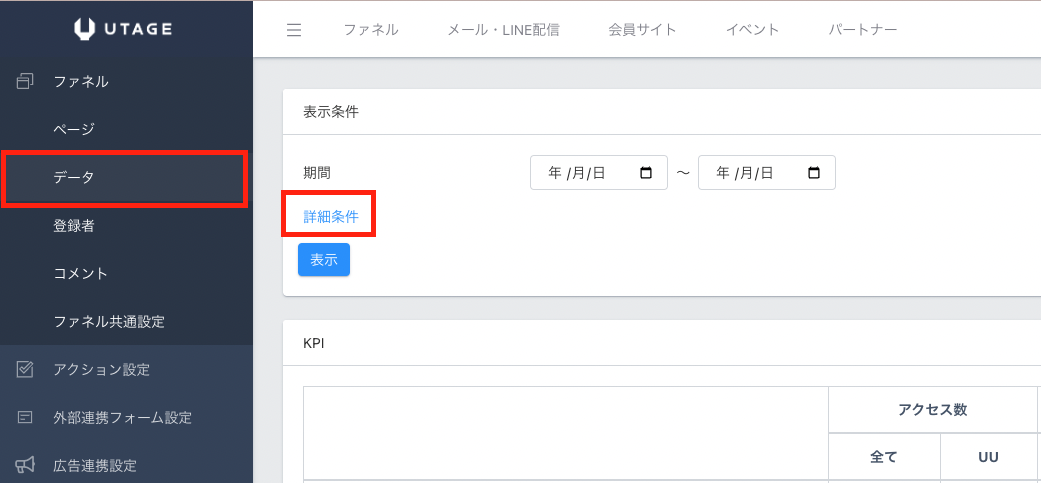Click the funnel icon in sidebar
Viewport: 1041px width, 483px height.
[x=26, y=82]
